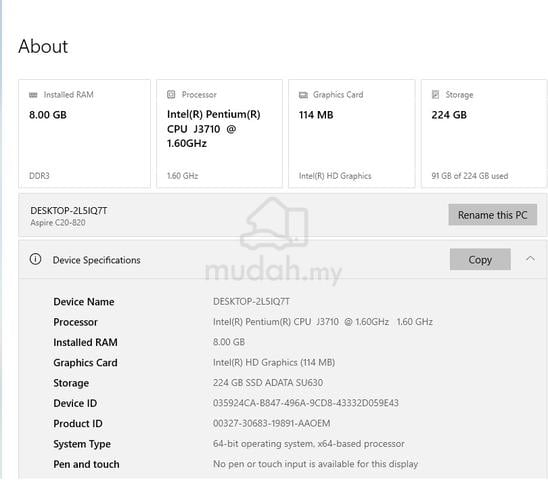Click the Device Specifications header text
This screenshot has height=480, width=548.
(96, 260)
